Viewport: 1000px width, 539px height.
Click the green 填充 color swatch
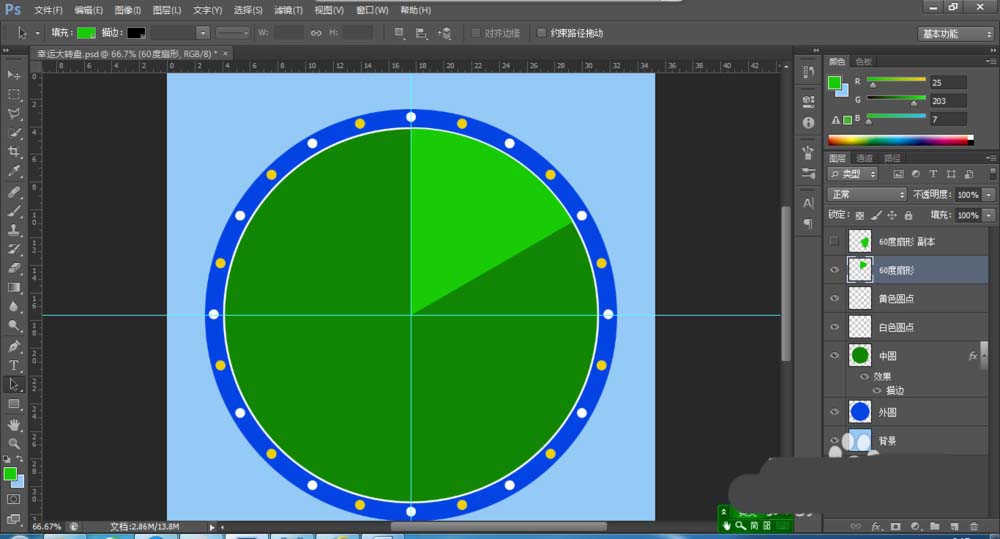(87, 33)
